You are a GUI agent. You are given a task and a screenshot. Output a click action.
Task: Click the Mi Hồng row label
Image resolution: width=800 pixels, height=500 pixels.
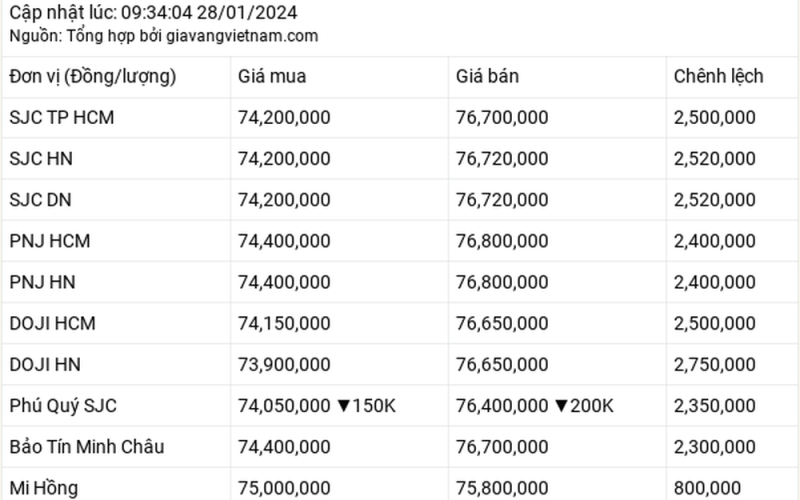pyautogui.click(x=43, y=488)
